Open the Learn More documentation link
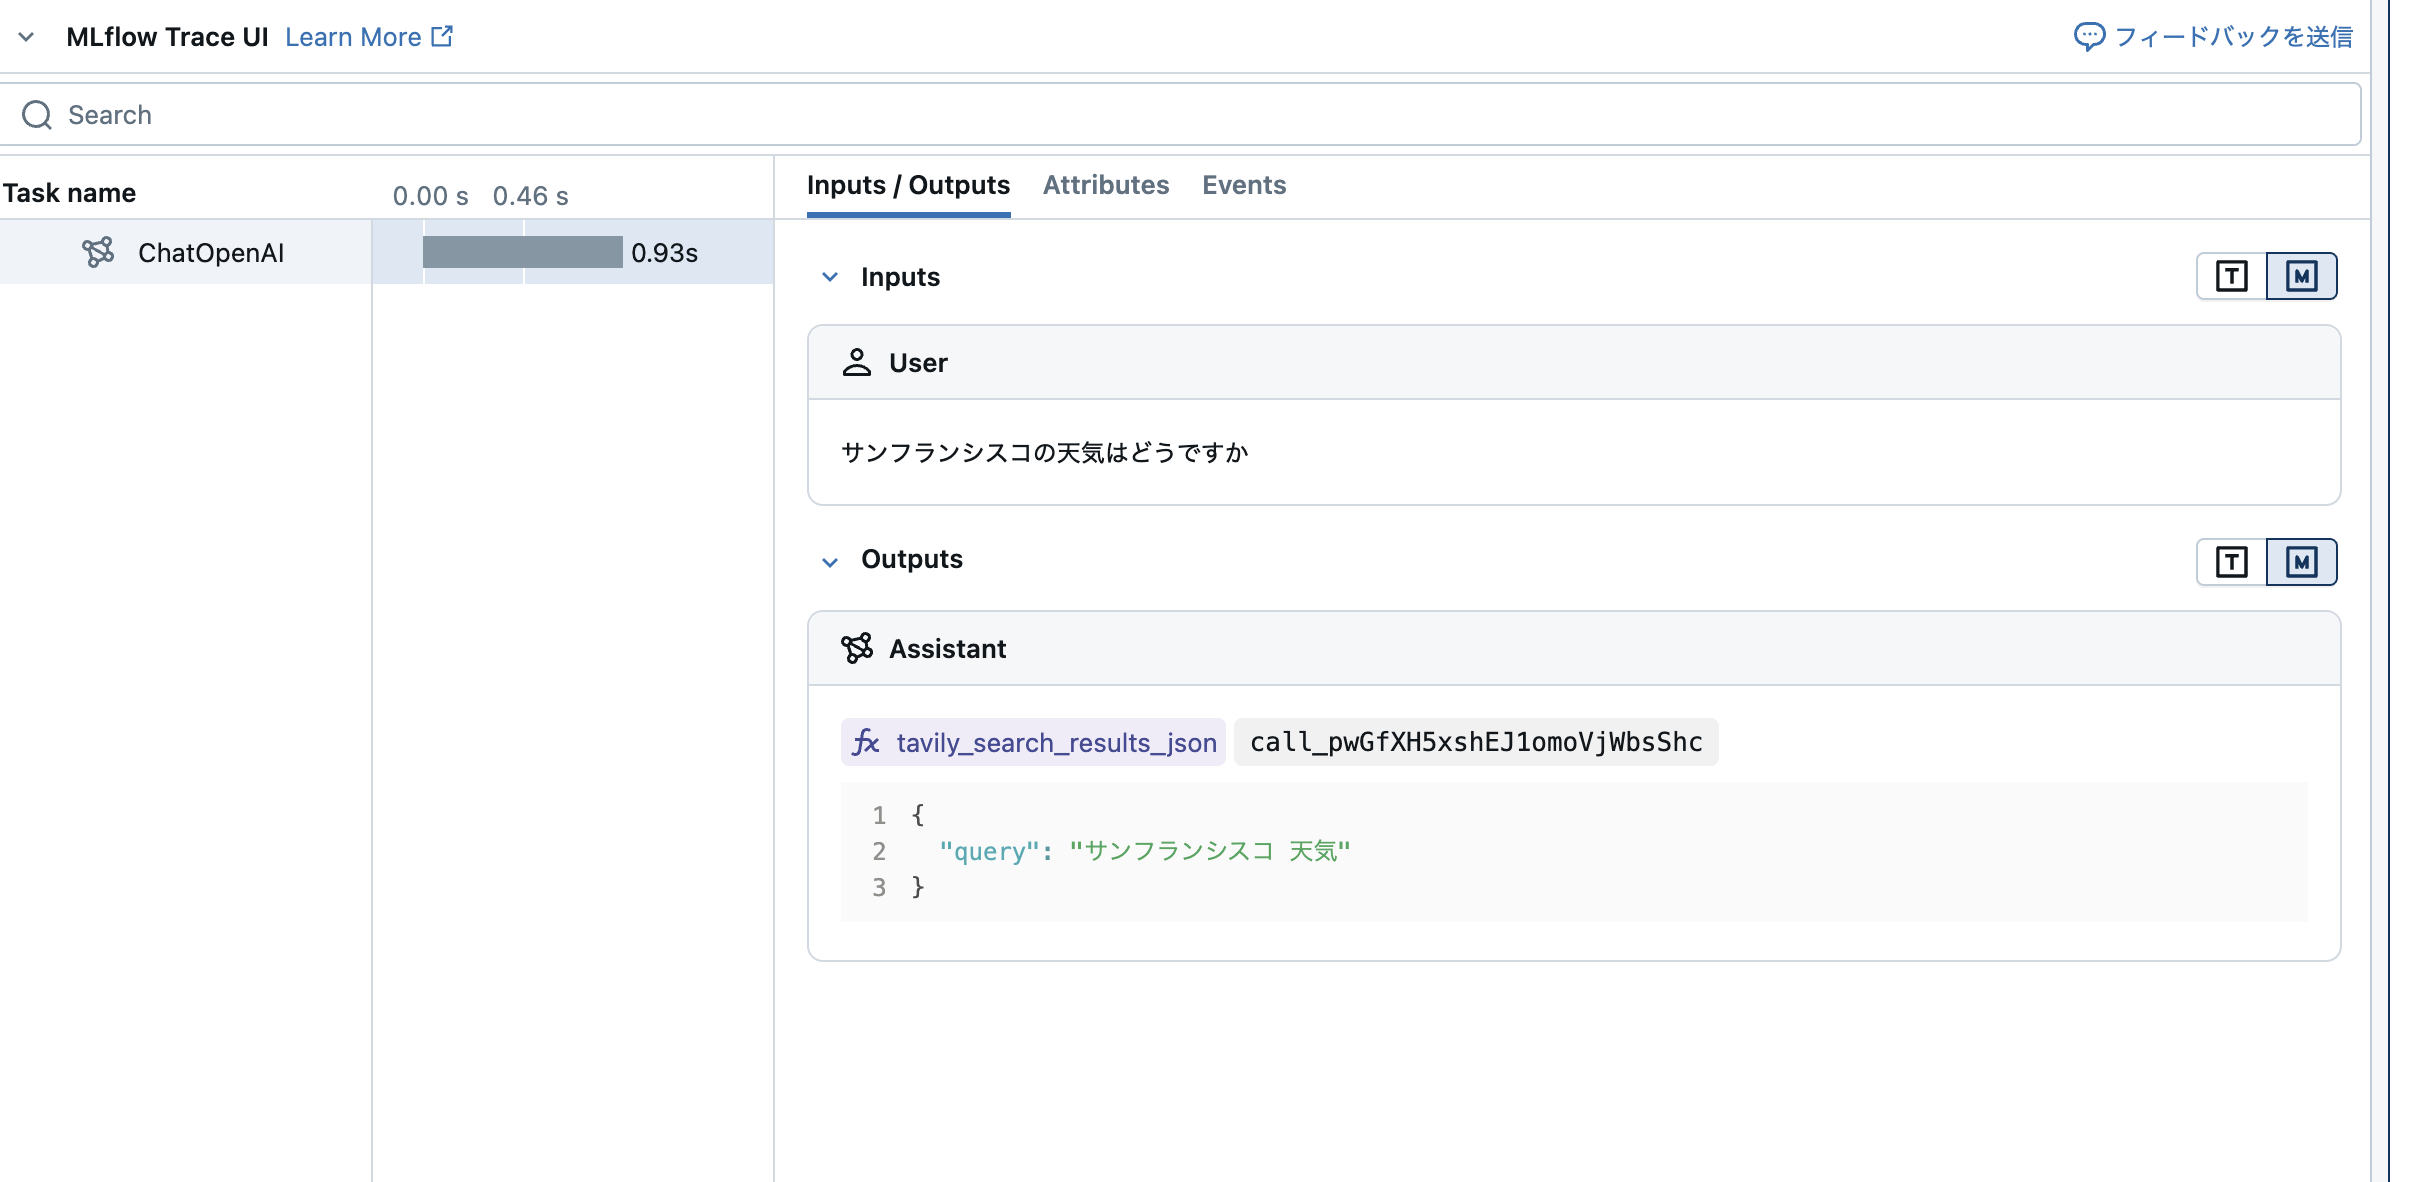Viewport: 2414px width, 1182px height. click(x=355, y=36)
